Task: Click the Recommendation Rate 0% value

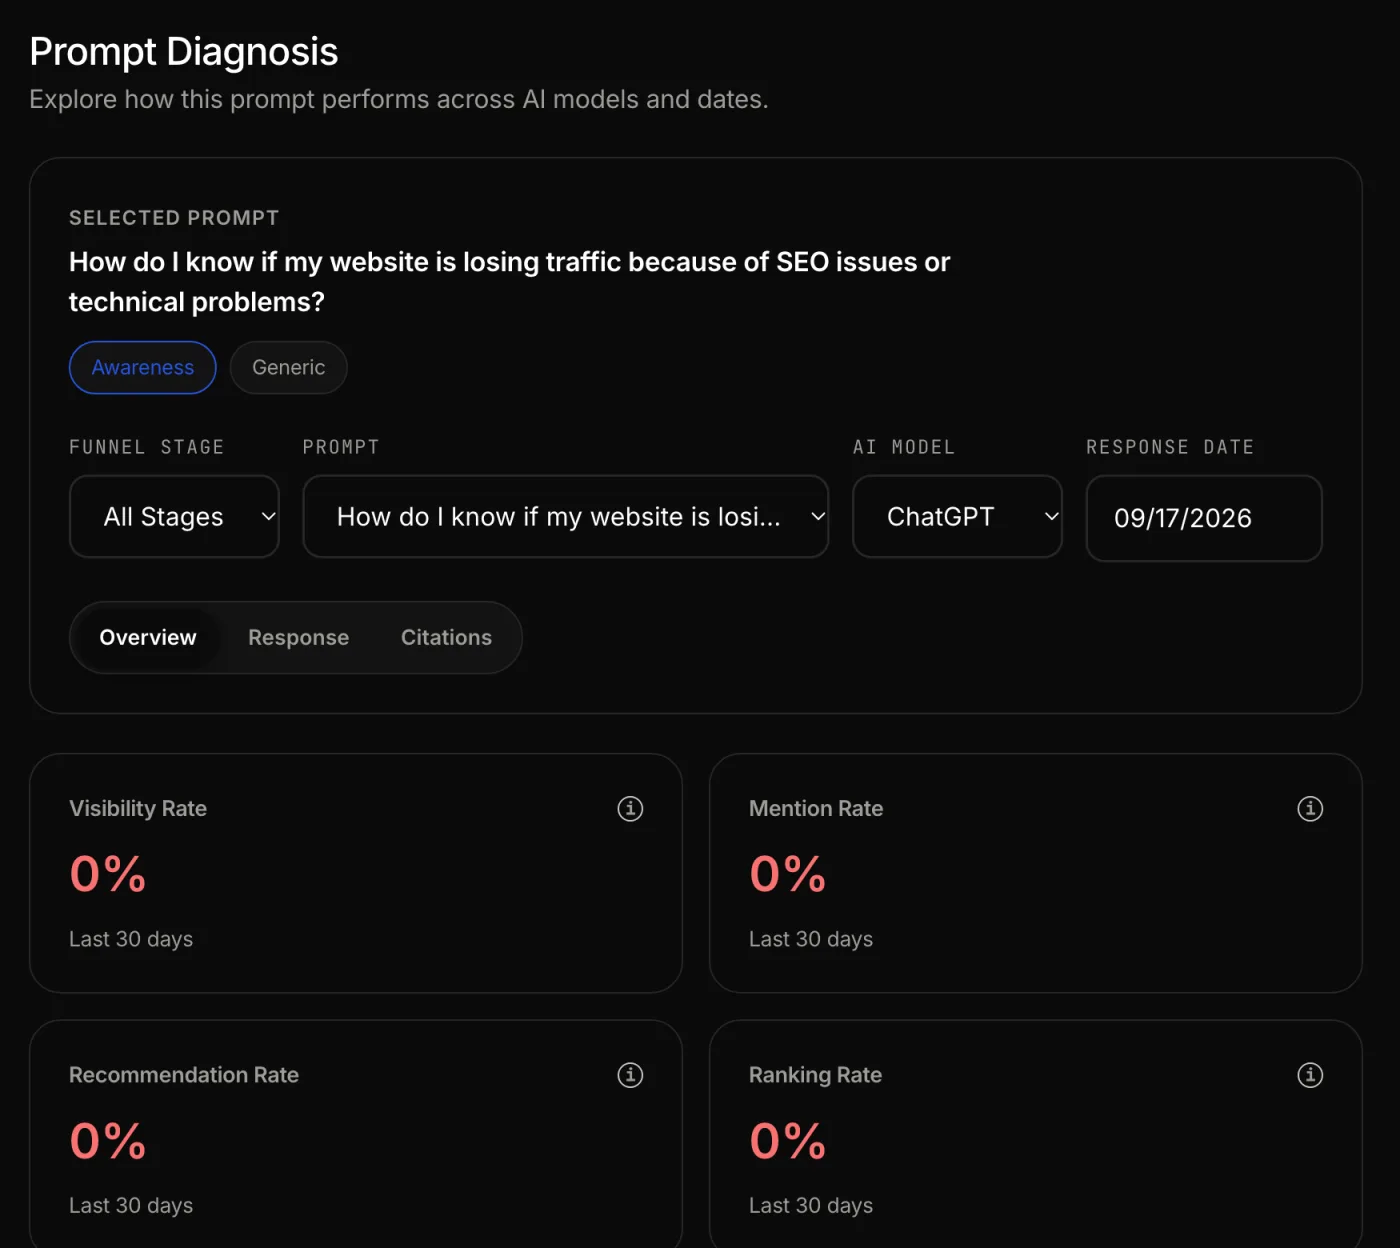Action: coord(108,1141)
